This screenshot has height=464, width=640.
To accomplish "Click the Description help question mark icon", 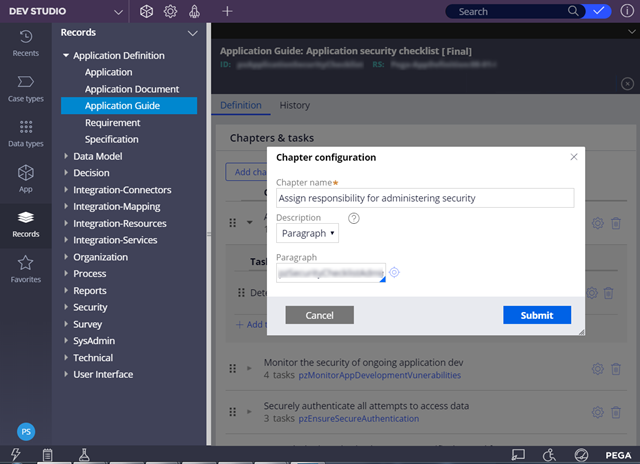I will point(353,218).
